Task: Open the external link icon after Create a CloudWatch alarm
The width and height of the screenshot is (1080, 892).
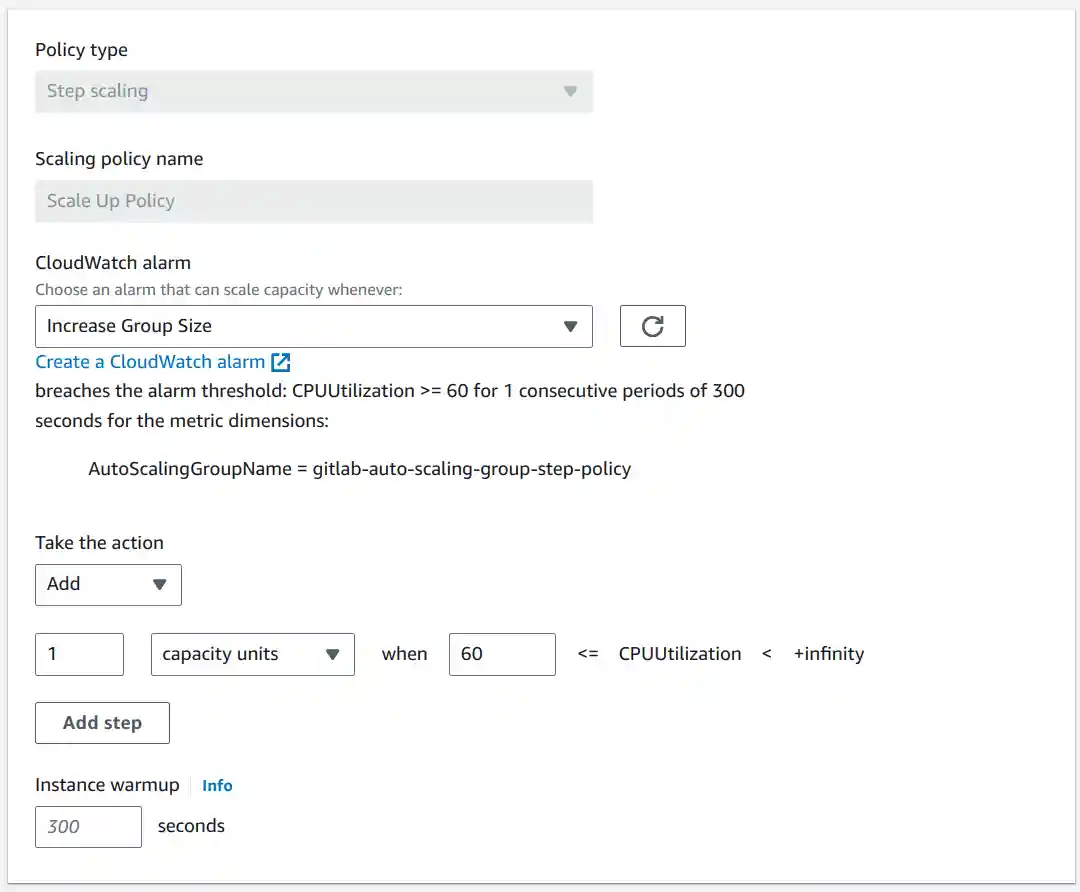Action: (282, 361)
